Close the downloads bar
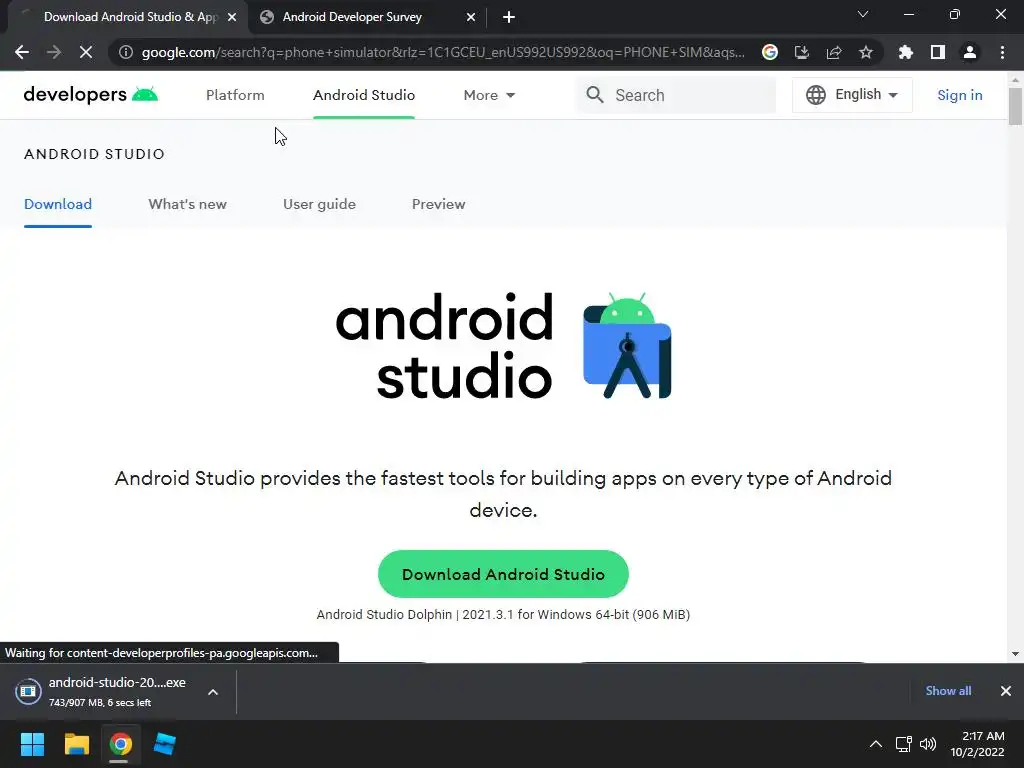The image size is (1024, 768). 1006,691
